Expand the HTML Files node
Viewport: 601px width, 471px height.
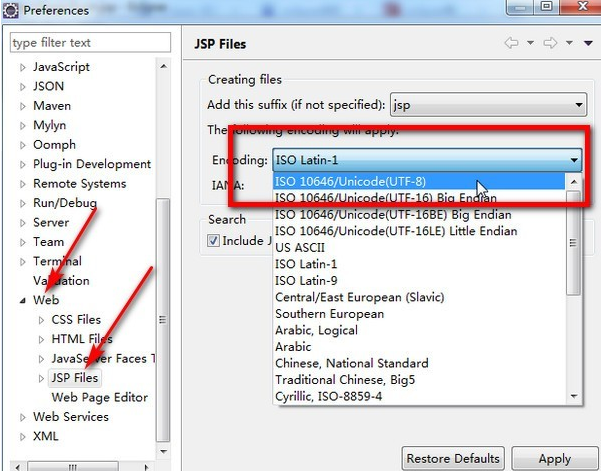tap(41, 340)
